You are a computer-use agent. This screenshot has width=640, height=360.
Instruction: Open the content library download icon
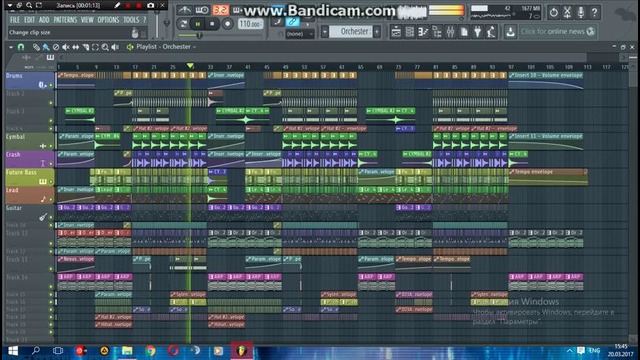click(x=510, y=31)
